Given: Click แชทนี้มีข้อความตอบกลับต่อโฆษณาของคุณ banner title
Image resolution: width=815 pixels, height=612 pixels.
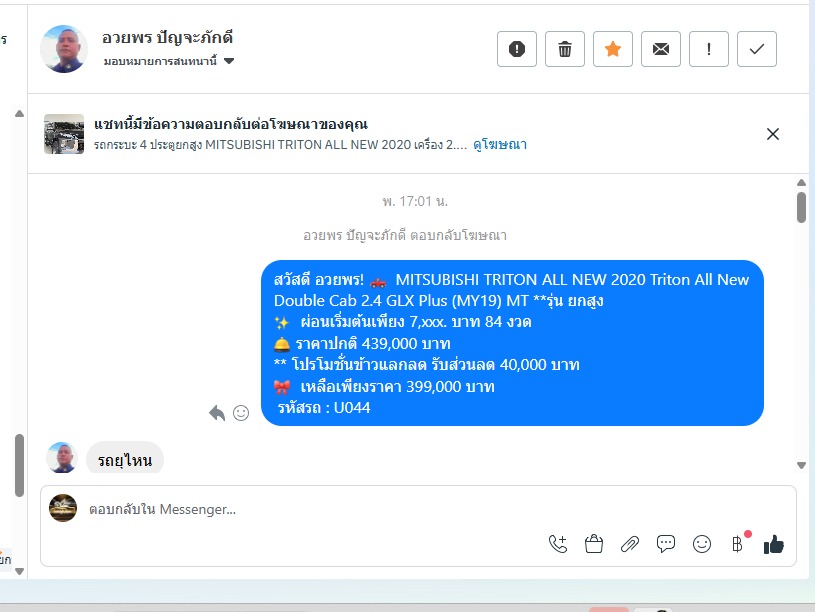Looking at the screenshot, I should 231,124.
